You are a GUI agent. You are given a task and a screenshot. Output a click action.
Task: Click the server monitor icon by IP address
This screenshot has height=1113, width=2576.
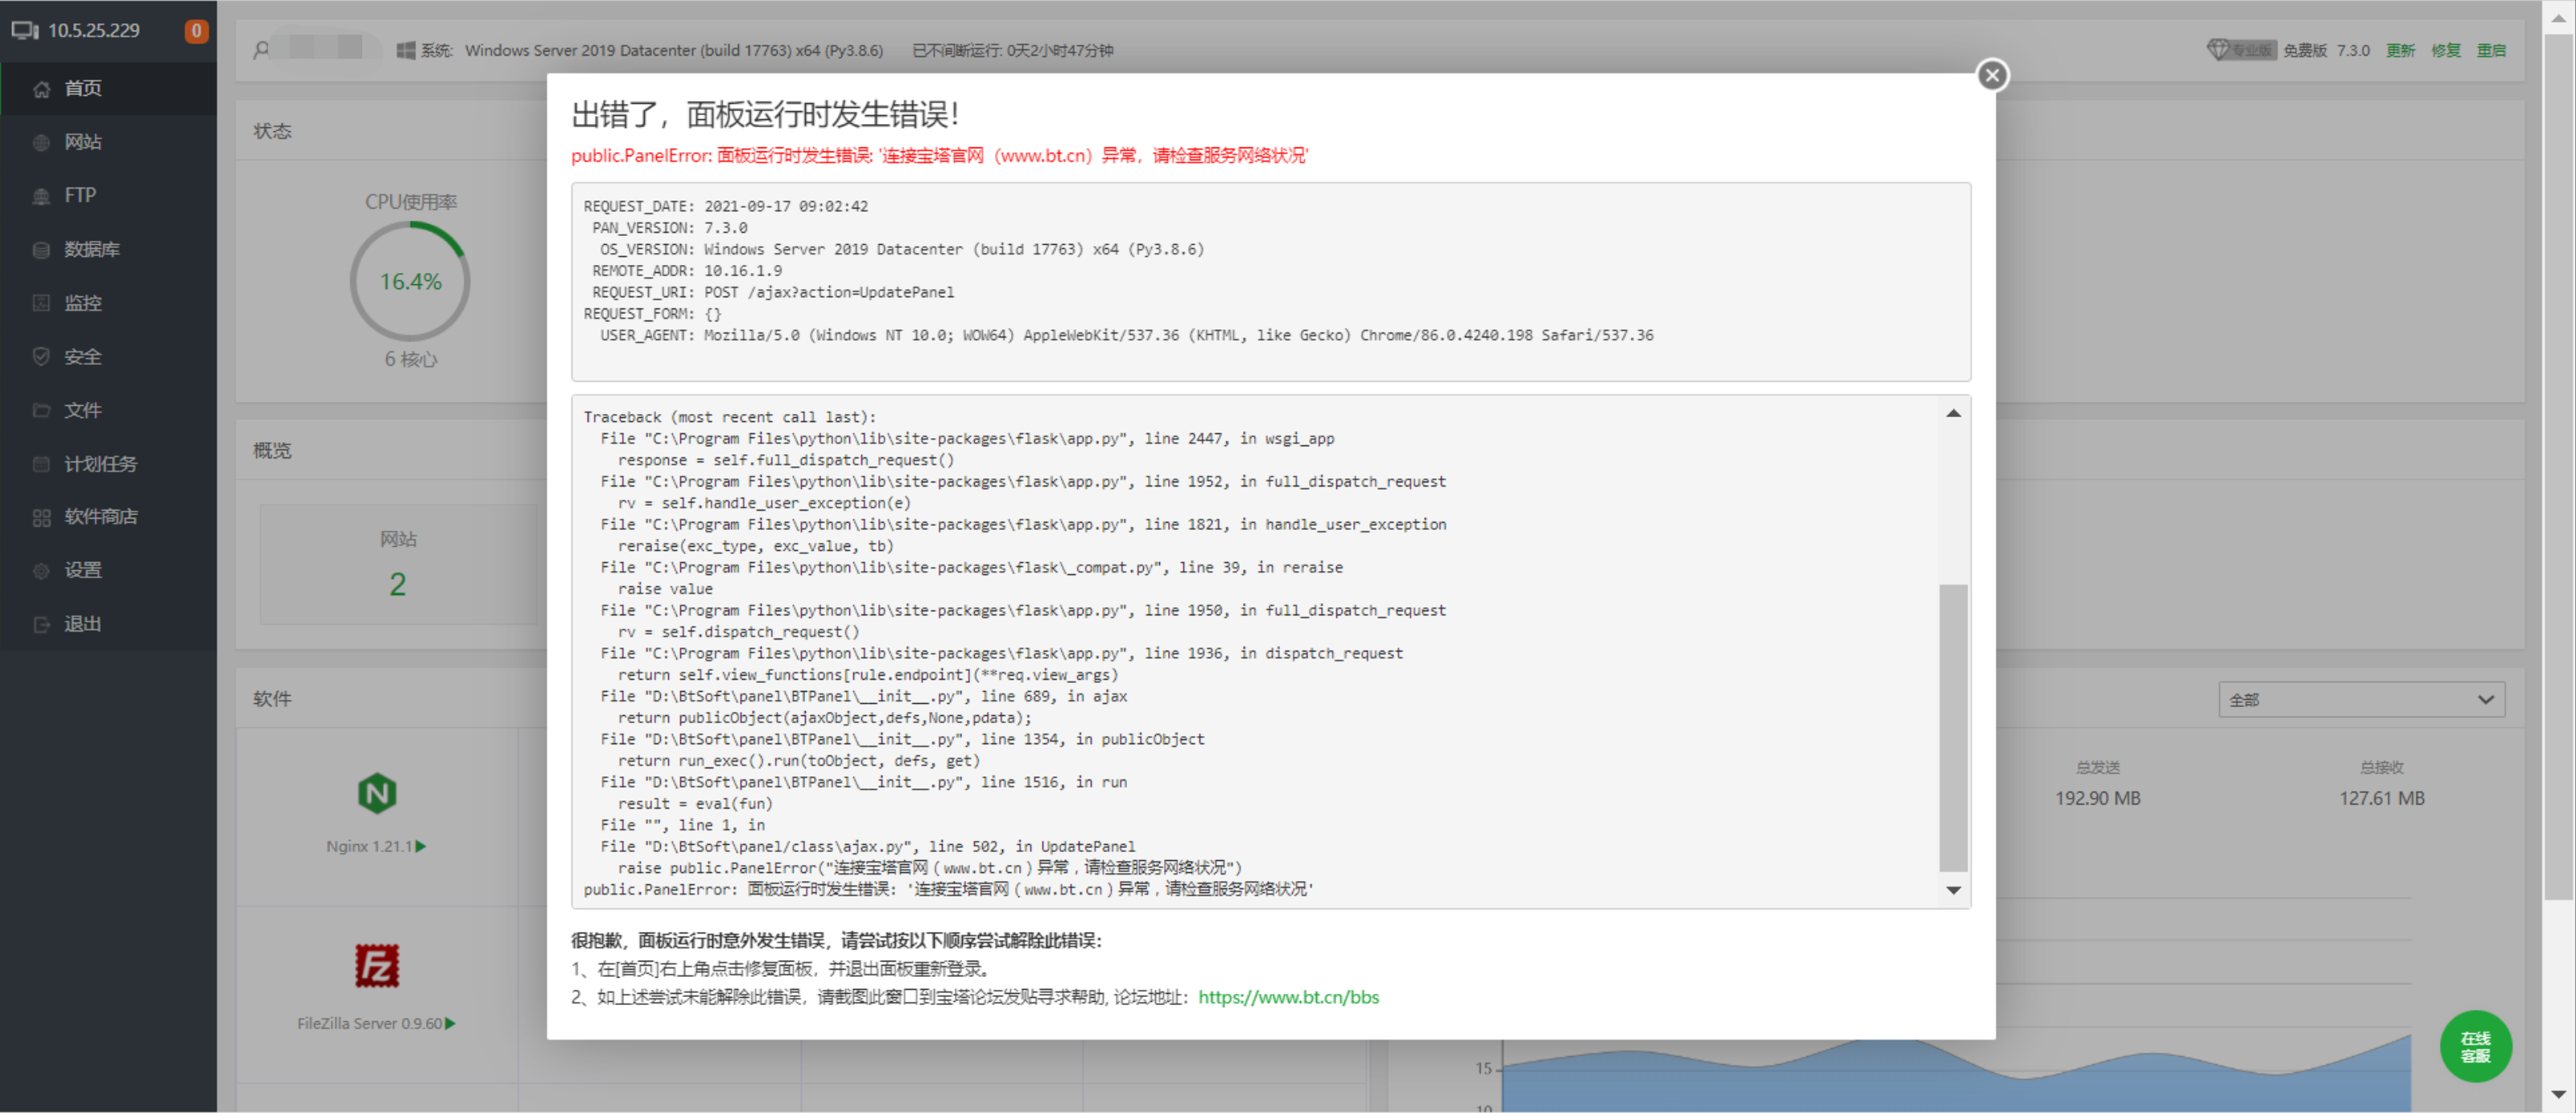(25, 30)
